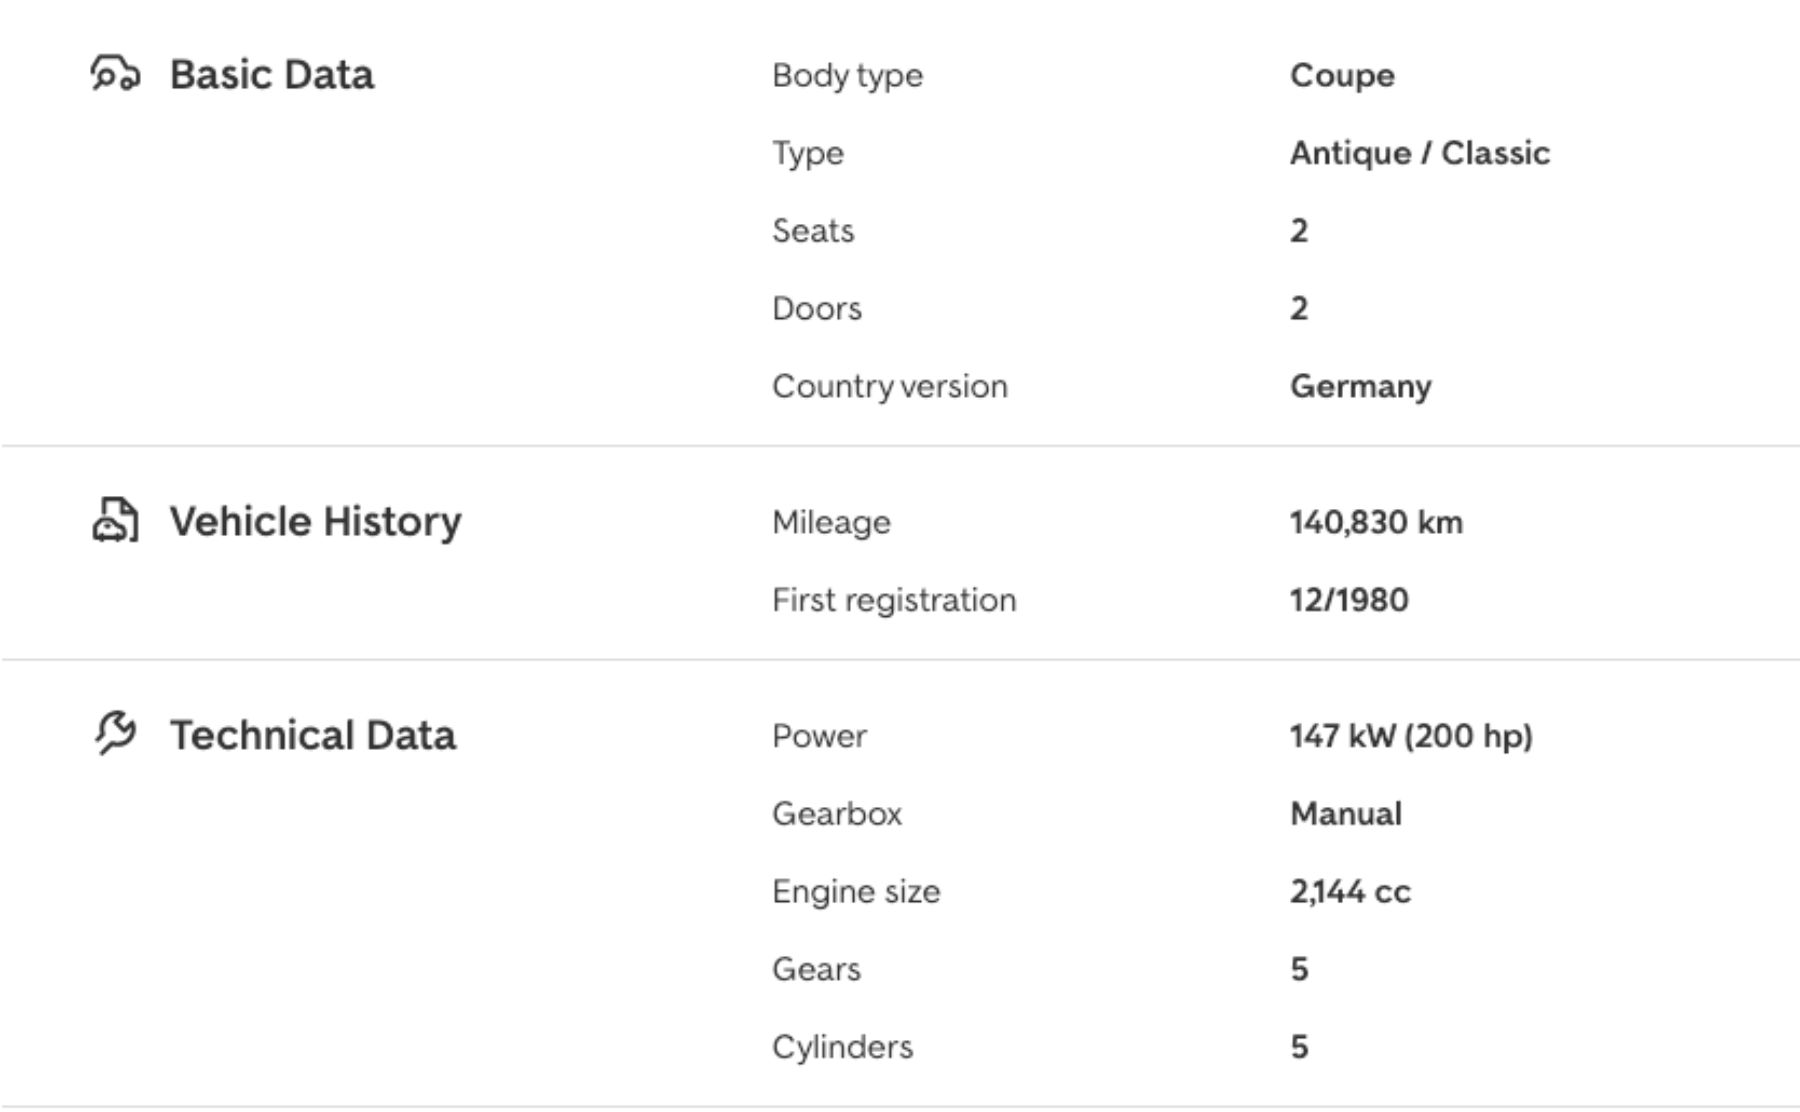Click the wrench icon beside Technical Data
Screen dimensions: 1800x1112
pos(115,733)
